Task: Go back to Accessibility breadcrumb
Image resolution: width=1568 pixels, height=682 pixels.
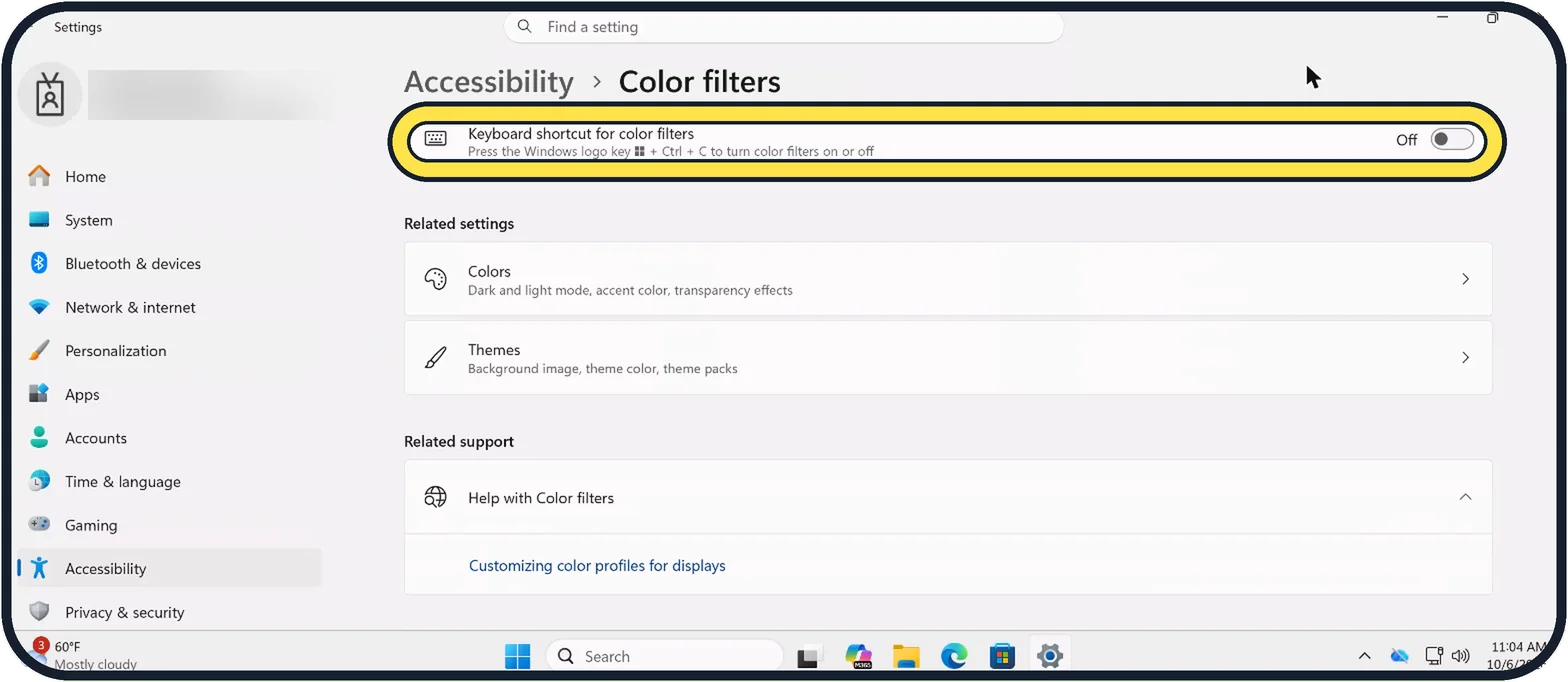Action: (489, 82)
